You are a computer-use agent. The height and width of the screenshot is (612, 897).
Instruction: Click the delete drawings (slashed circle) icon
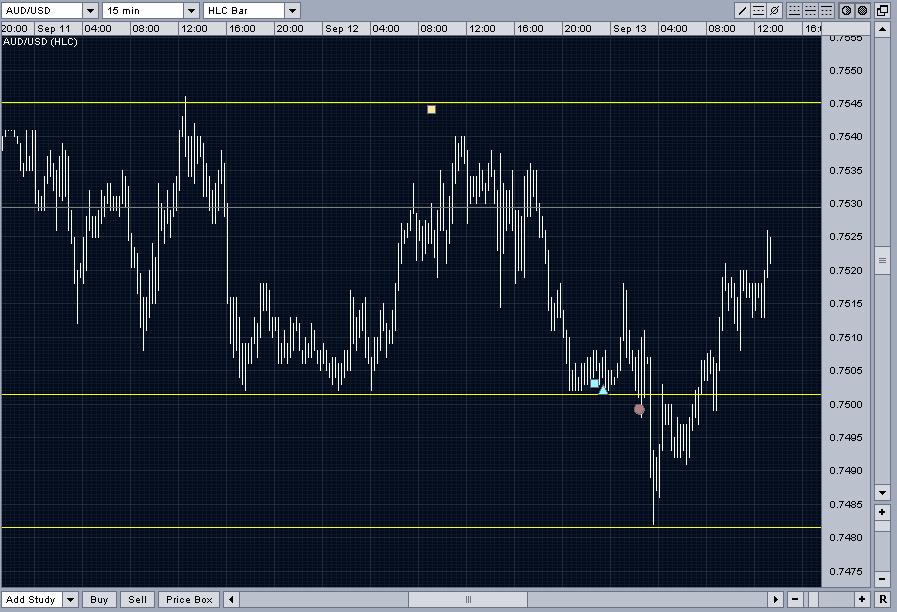[774, 10]
